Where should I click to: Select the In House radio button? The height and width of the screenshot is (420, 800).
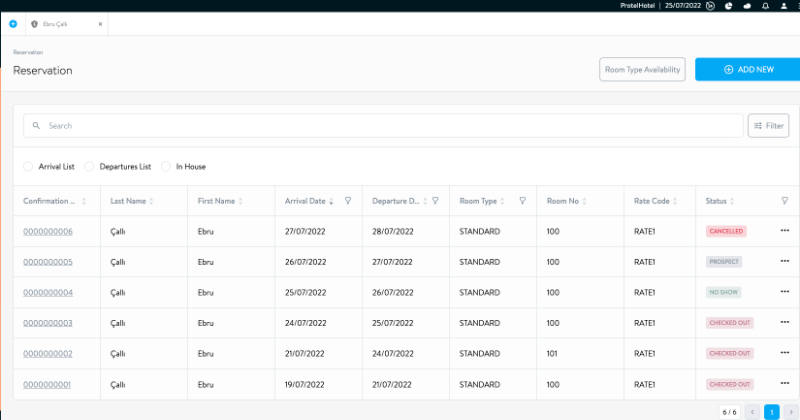pyautogui.click(x=166, y=166)
